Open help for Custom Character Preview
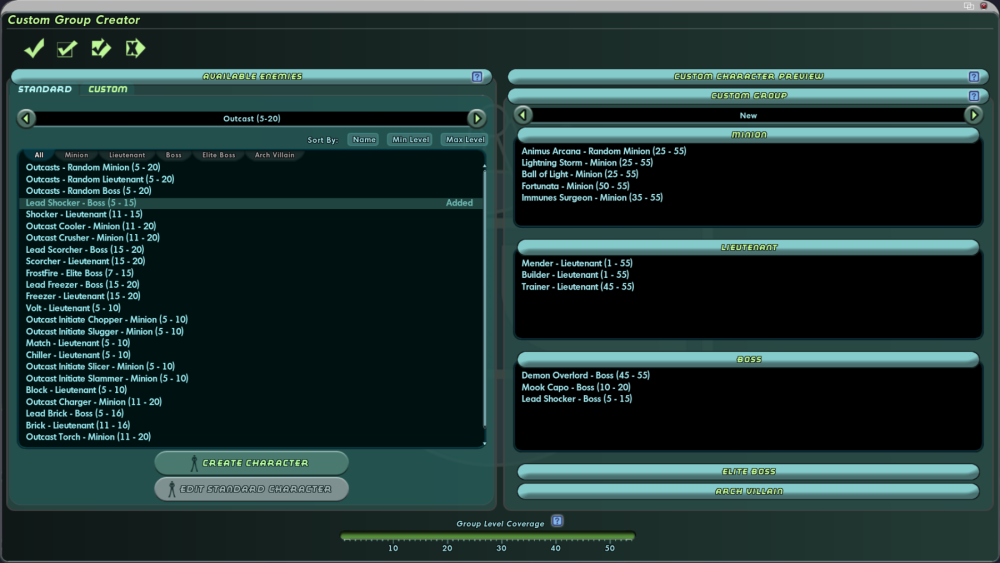1000x563 pixels. click(x=974, y=77)
